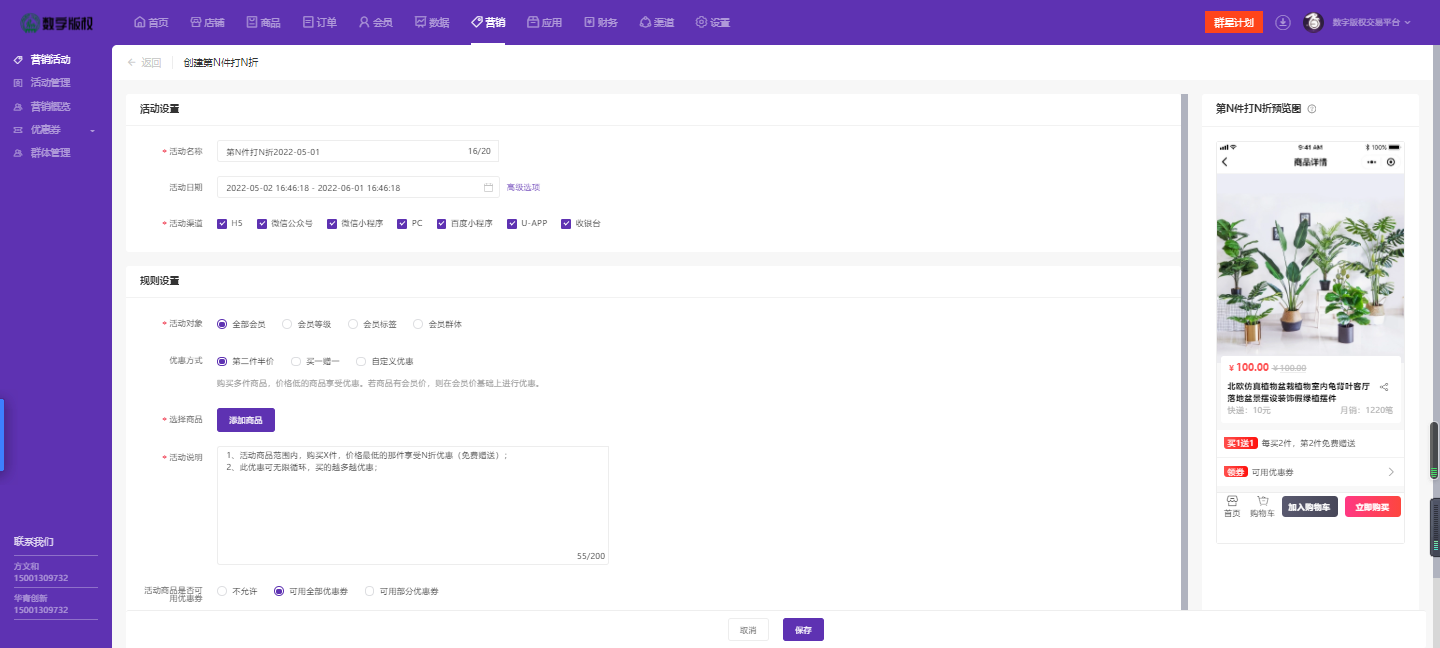
Task: Click the 立即购买 button in the preview
Action: 1373,507
